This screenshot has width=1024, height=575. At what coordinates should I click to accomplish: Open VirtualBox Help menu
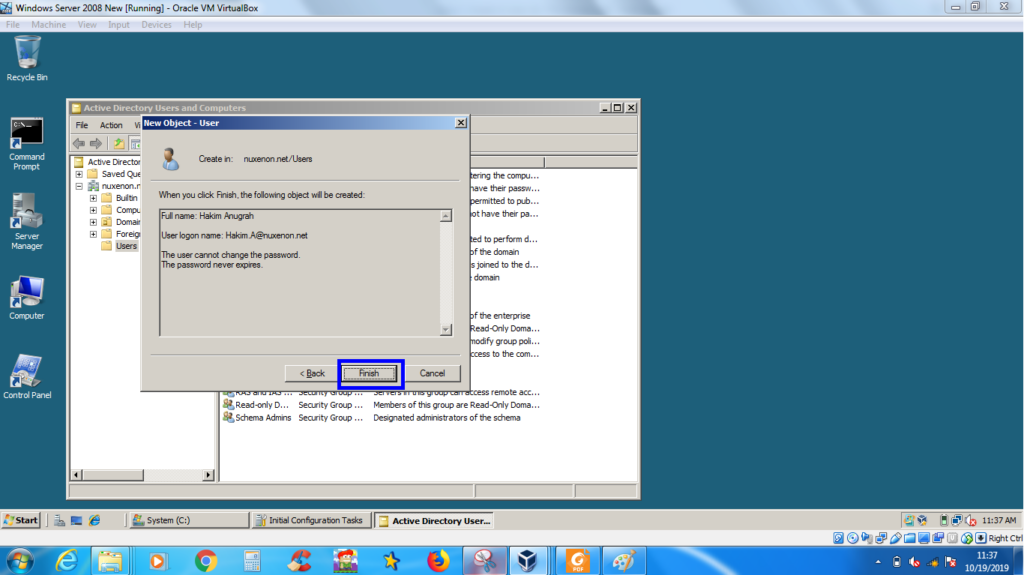[x=193, y=25]
